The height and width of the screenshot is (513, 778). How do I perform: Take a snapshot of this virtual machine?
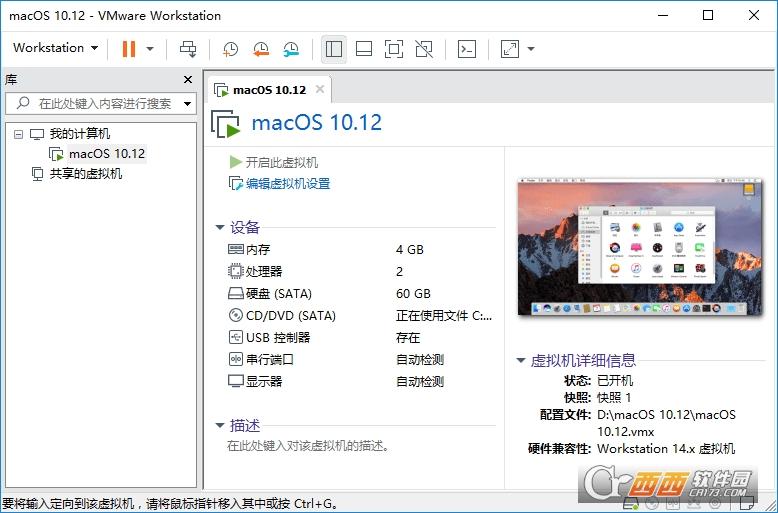coord(231,49)
